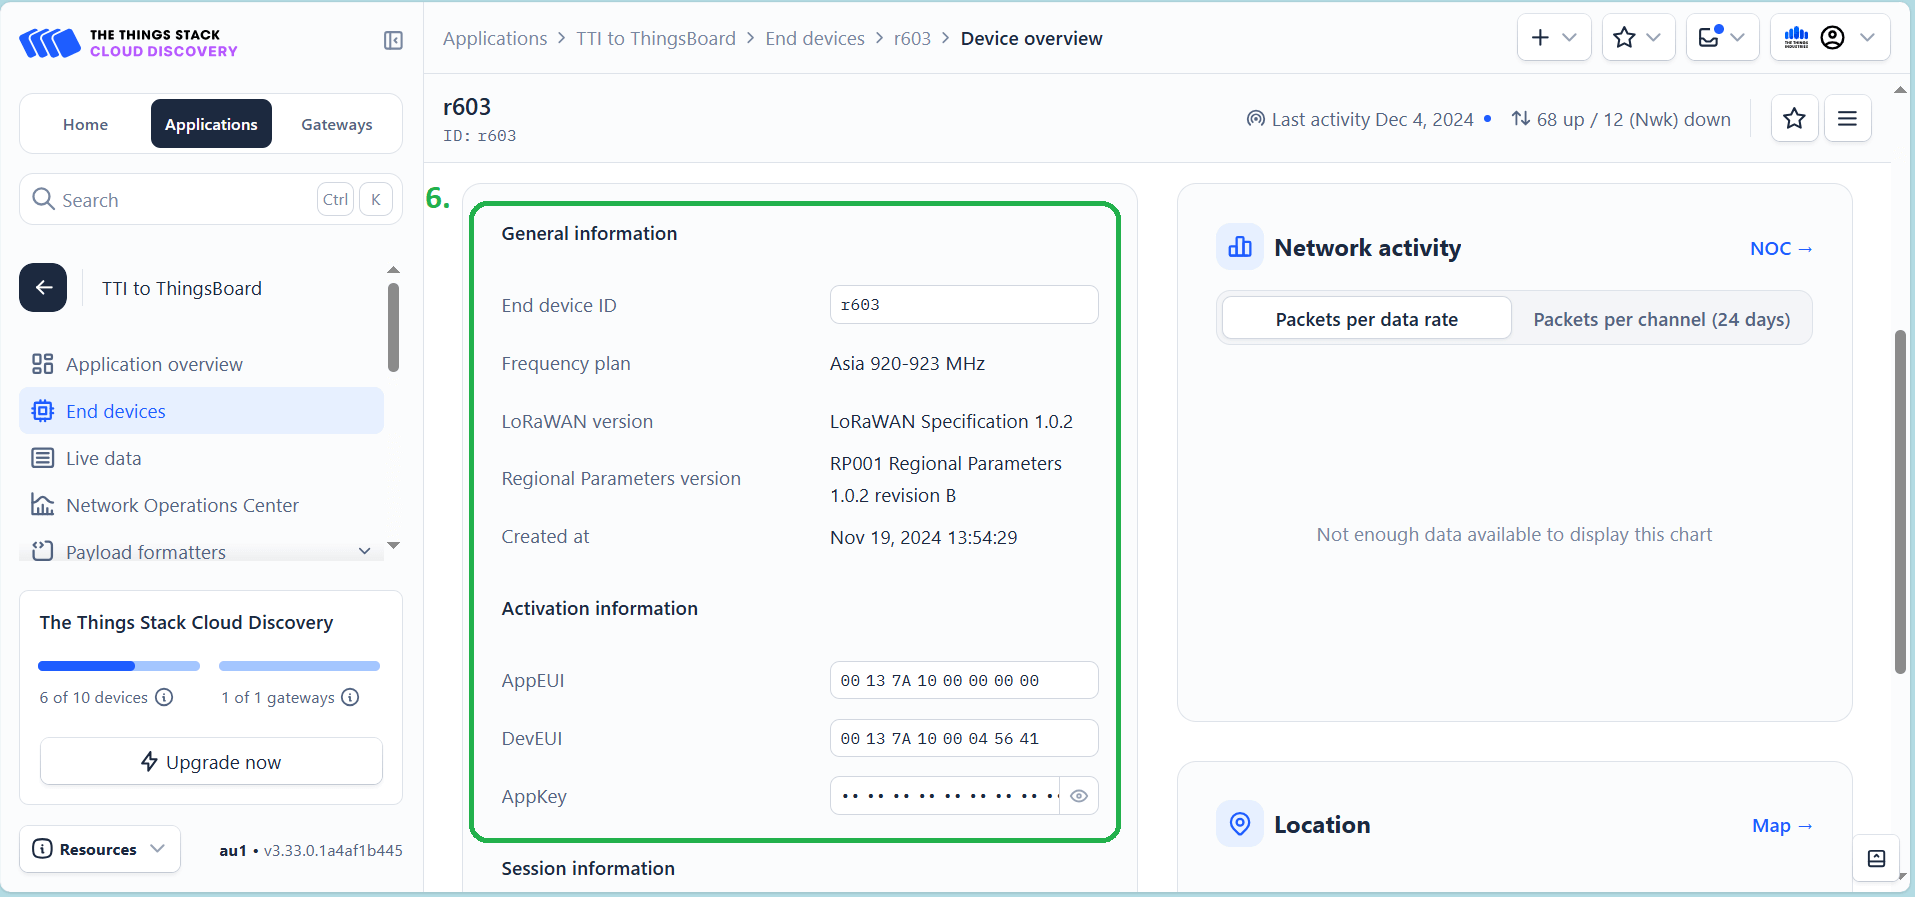Click the search magnifier icon
The width and height of the screenshot is (1915, 897).
(43, 199)
